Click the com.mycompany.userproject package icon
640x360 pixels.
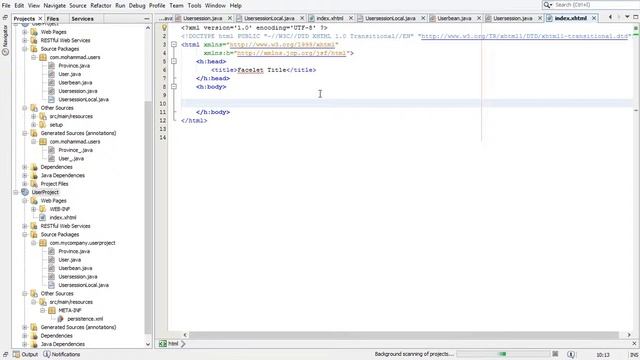click(x=42, y=243)
